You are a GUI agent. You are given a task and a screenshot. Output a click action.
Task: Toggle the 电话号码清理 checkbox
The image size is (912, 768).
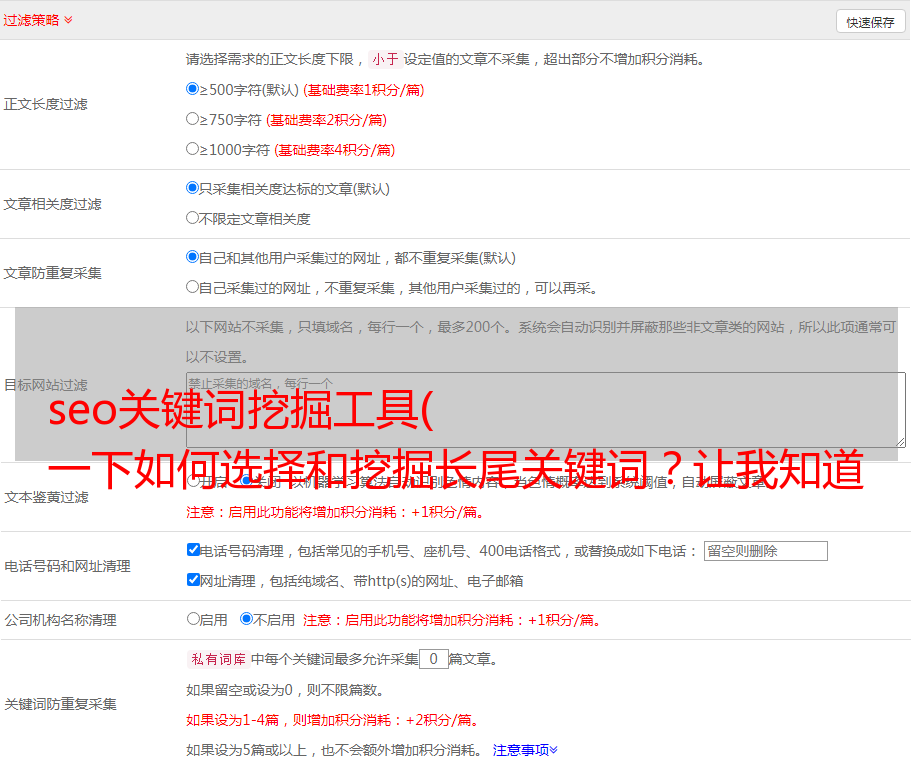(x=193, y=550)
